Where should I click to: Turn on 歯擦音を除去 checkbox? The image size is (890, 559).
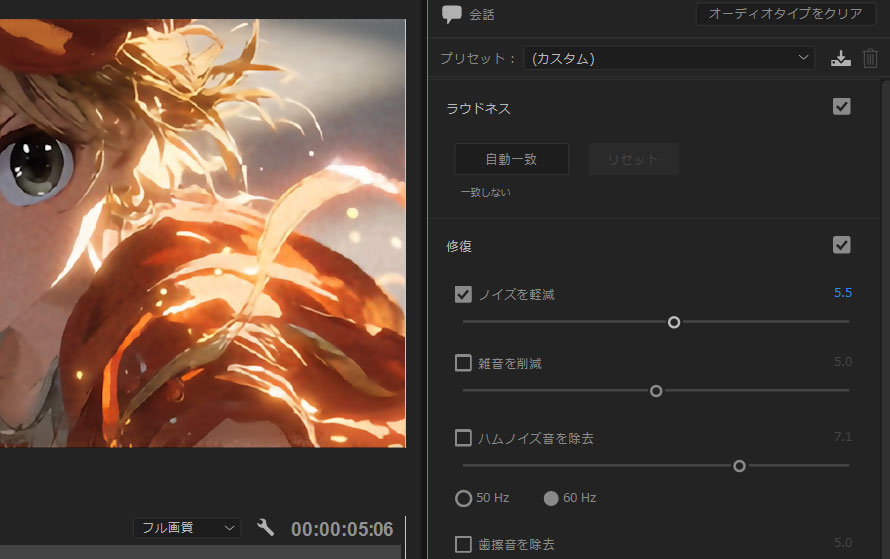463,544
